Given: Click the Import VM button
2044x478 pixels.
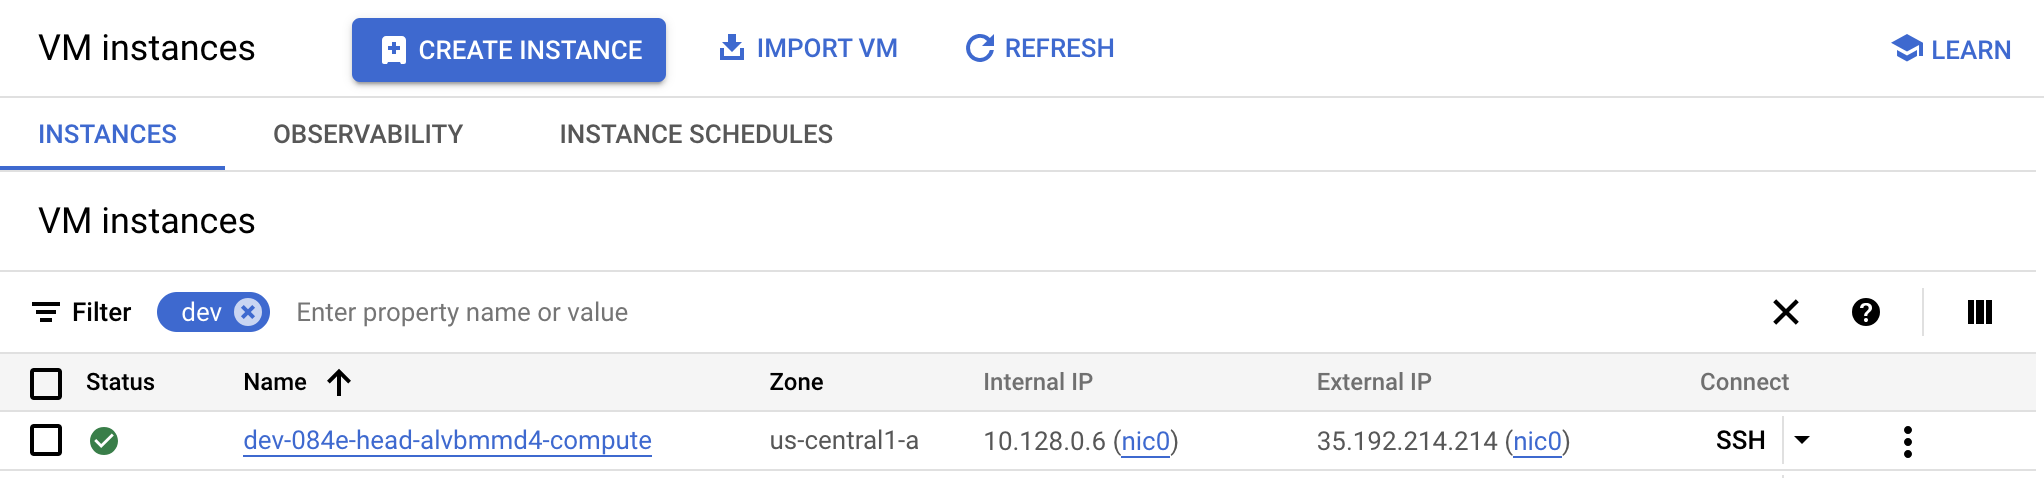Looking at the screenshot, I should (808, 48).
